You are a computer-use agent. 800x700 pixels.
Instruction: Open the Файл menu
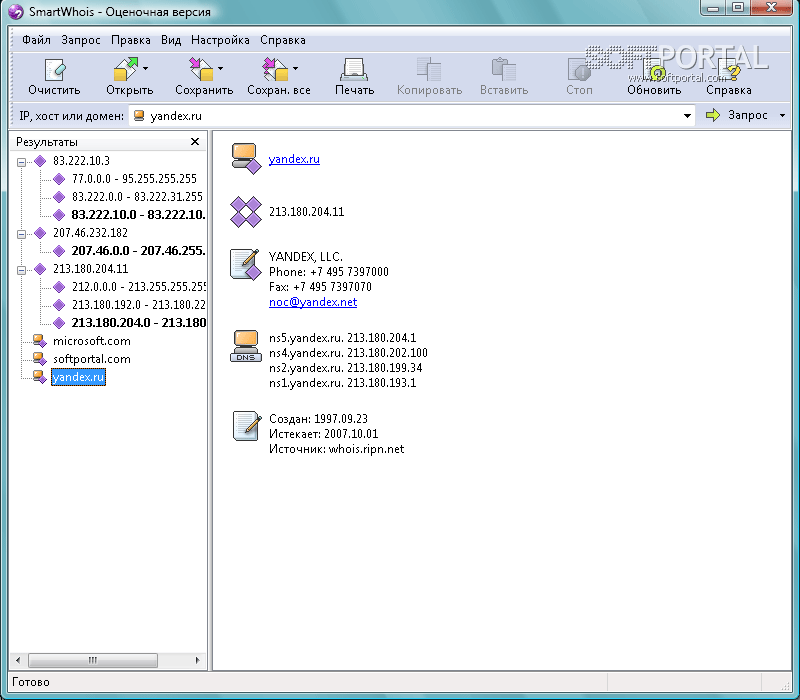36,40
